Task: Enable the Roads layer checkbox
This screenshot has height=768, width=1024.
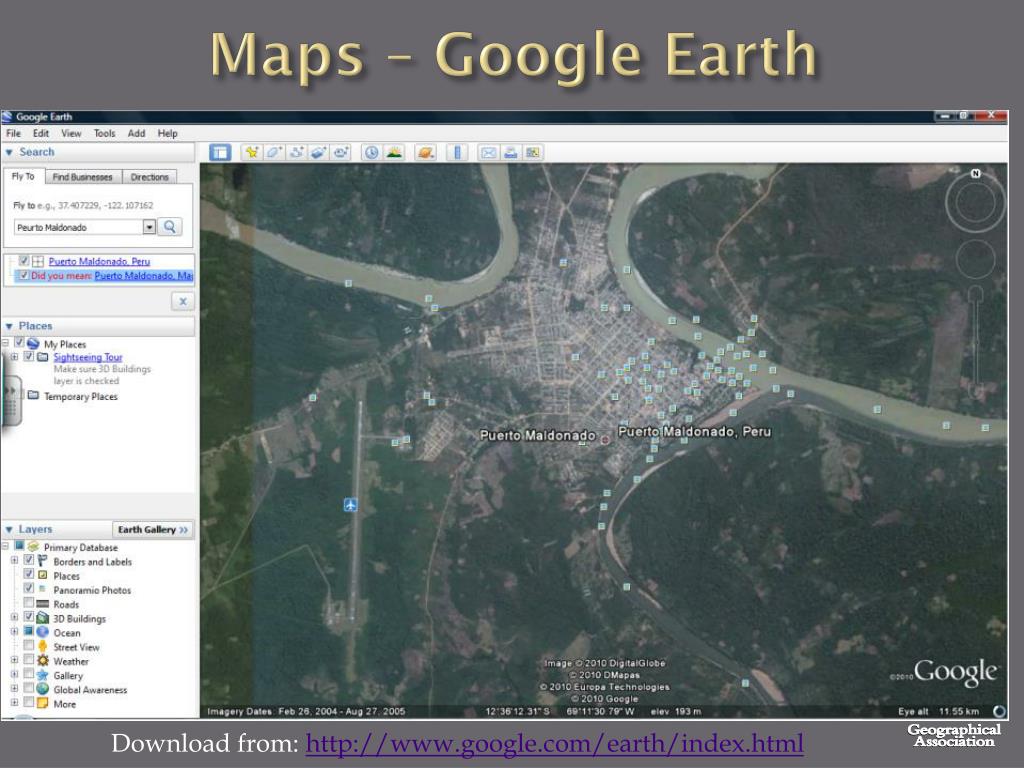Action: click(x=29, y=603)
